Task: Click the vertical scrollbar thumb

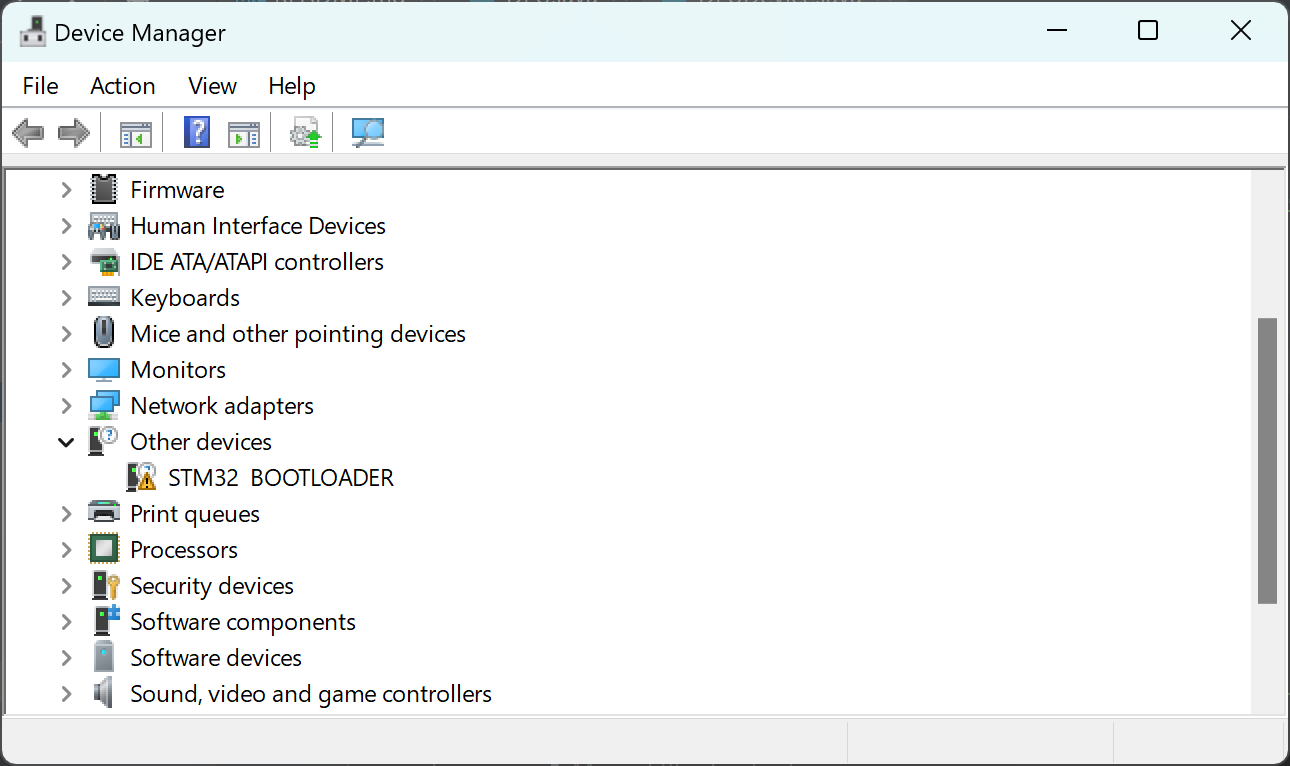Action: point(1268,460)
